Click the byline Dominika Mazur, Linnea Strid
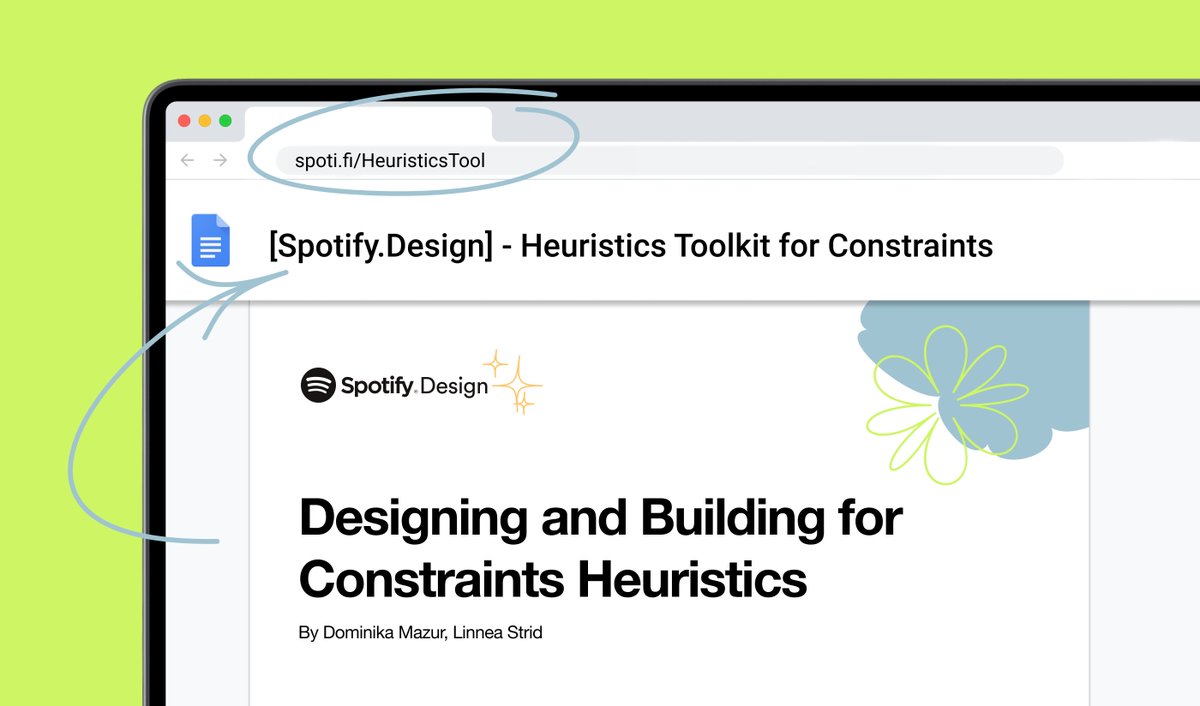 click(421, 633)
